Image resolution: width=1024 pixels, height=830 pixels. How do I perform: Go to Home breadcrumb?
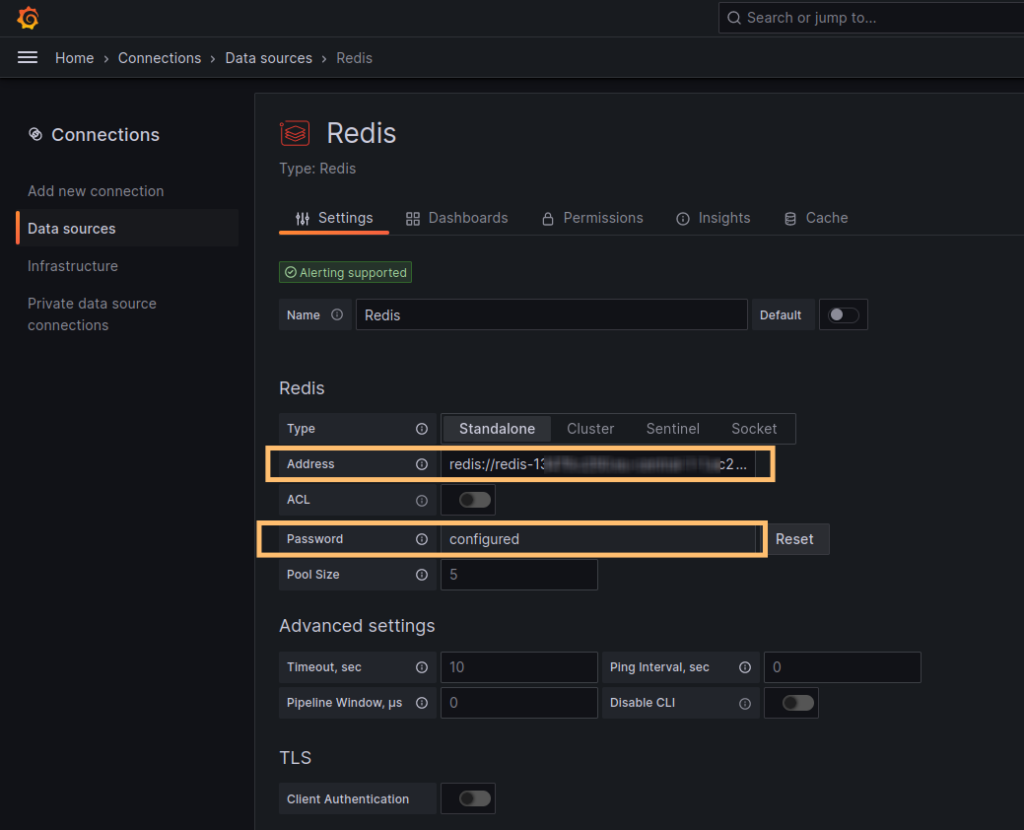click(74, 58)
